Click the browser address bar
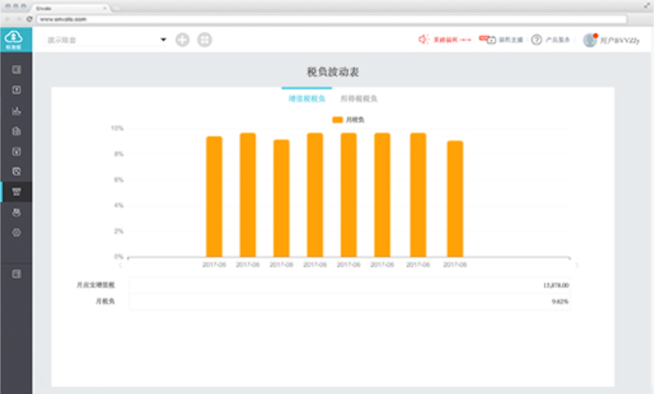The image size is (654, 394). click(x=332, y=19)
